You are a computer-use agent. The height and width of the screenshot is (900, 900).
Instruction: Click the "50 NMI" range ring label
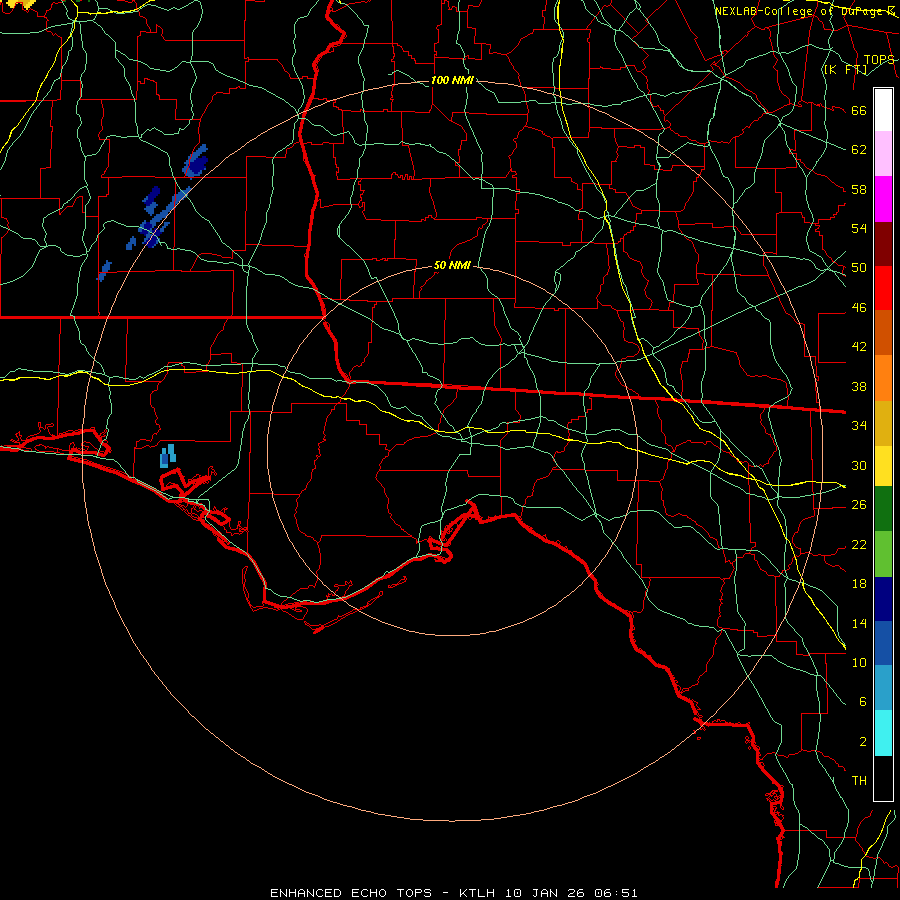click(452, 265)
